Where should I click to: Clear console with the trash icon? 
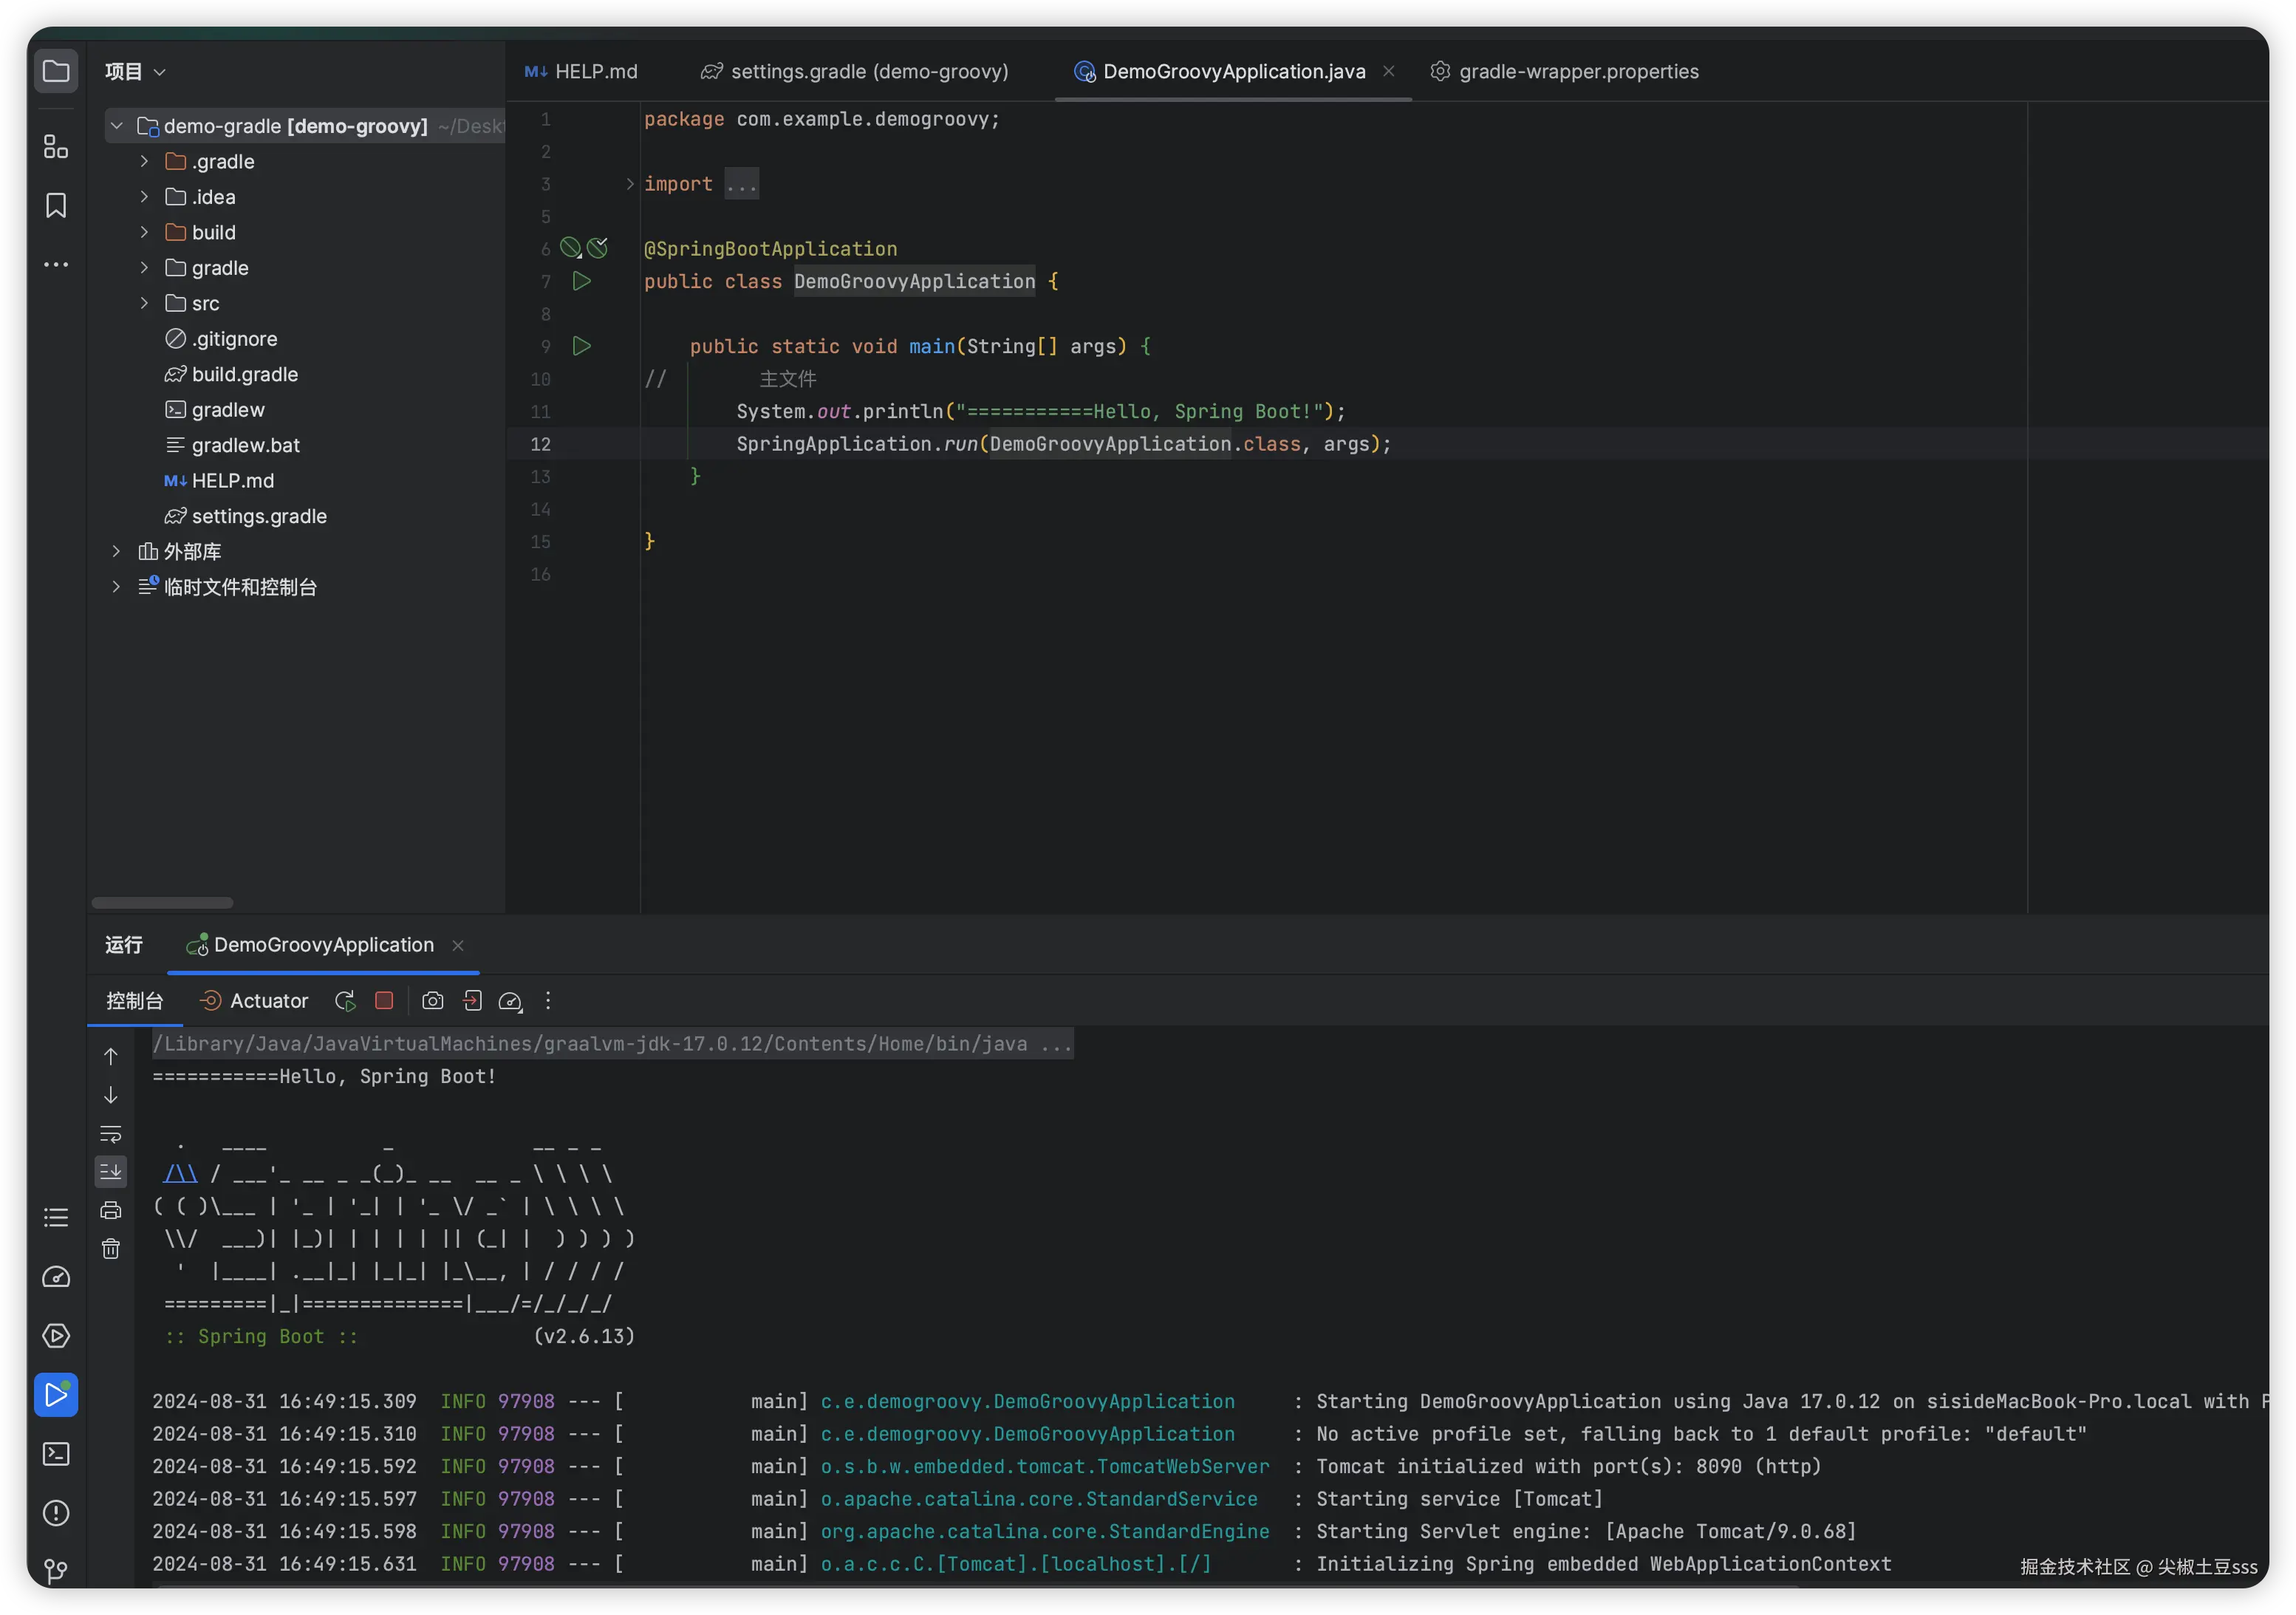point(111,1249)
